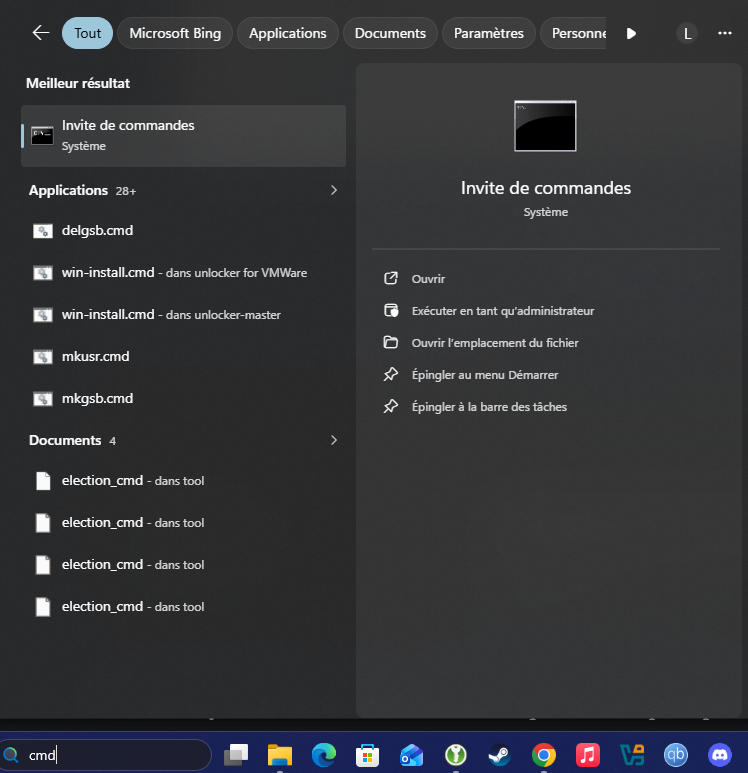
Task: Open Discord from the taskbar
Action: click(720, 754)
